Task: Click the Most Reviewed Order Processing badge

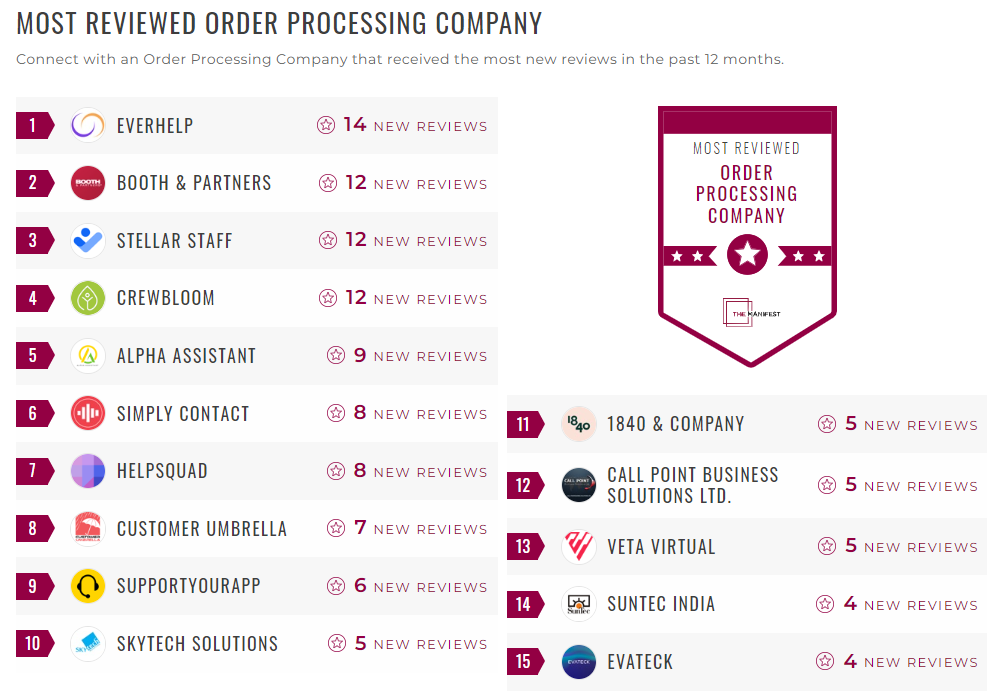Action: 747,235
